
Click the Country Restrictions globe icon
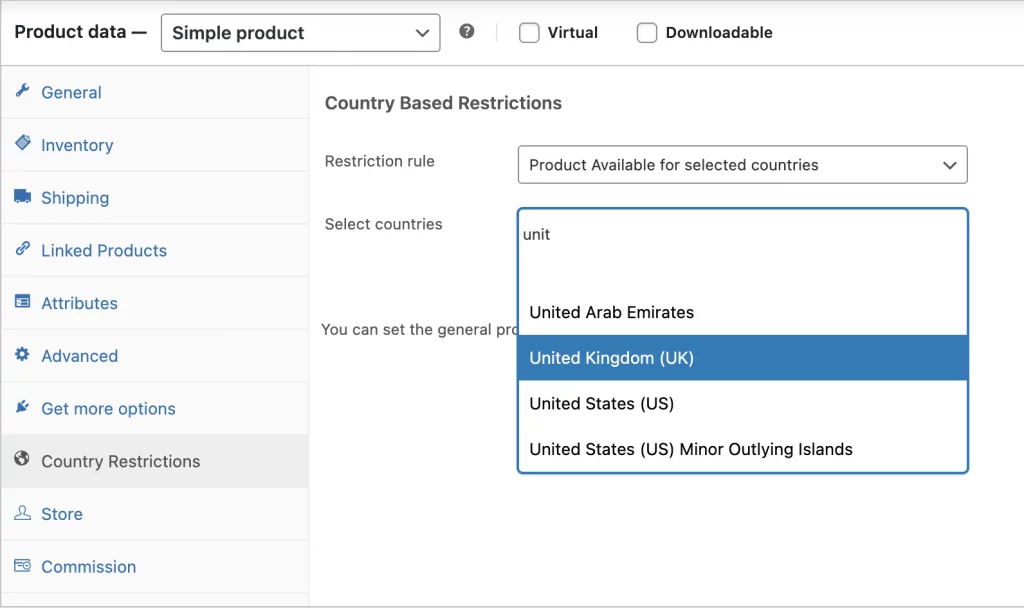coord(22,460)
